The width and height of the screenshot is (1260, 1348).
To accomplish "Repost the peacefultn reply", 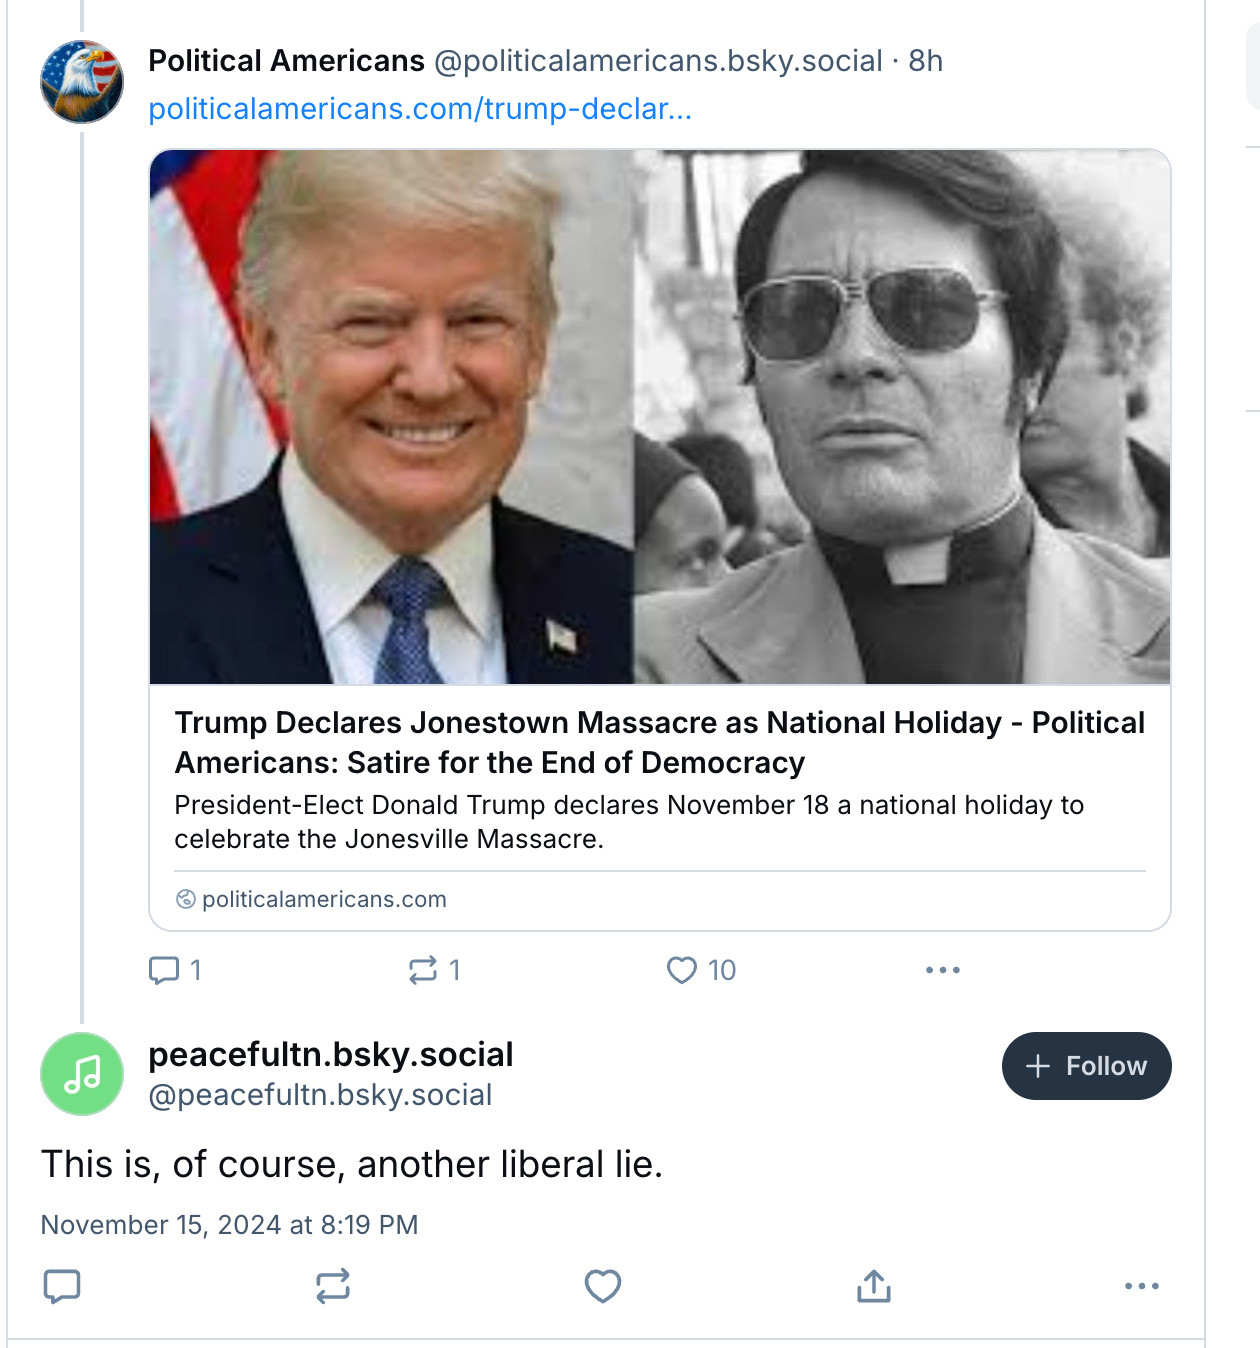I will (x=332, y=1286).
